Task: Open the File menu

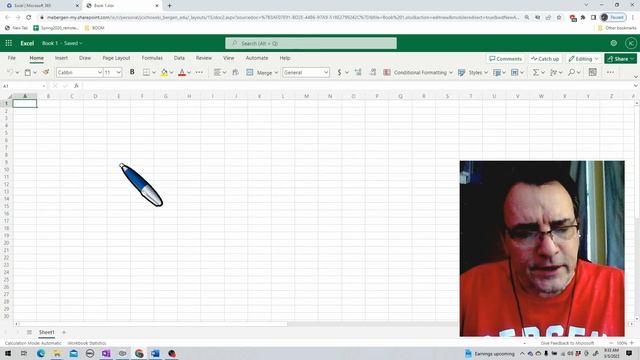Action: tap(12, 58)
